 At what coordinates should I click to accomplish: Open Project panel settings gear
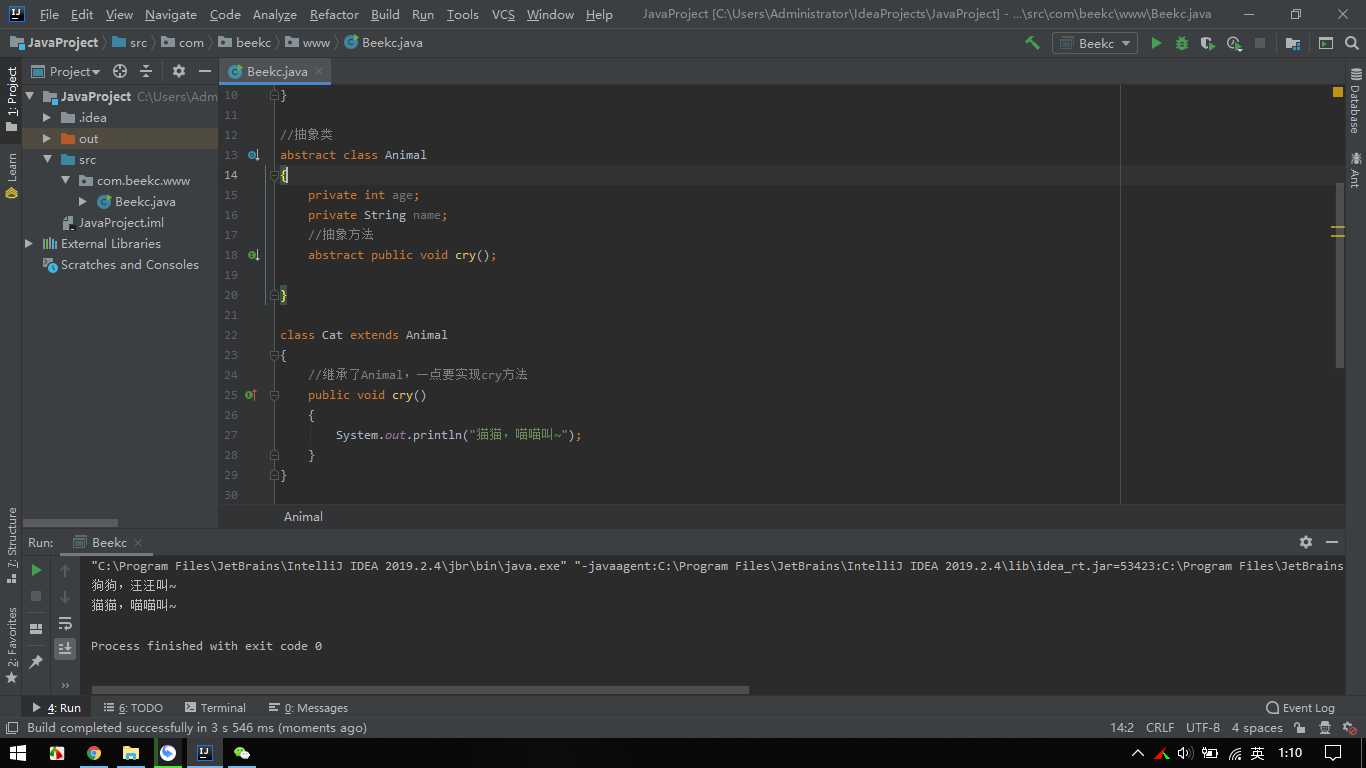coord(179,71)
